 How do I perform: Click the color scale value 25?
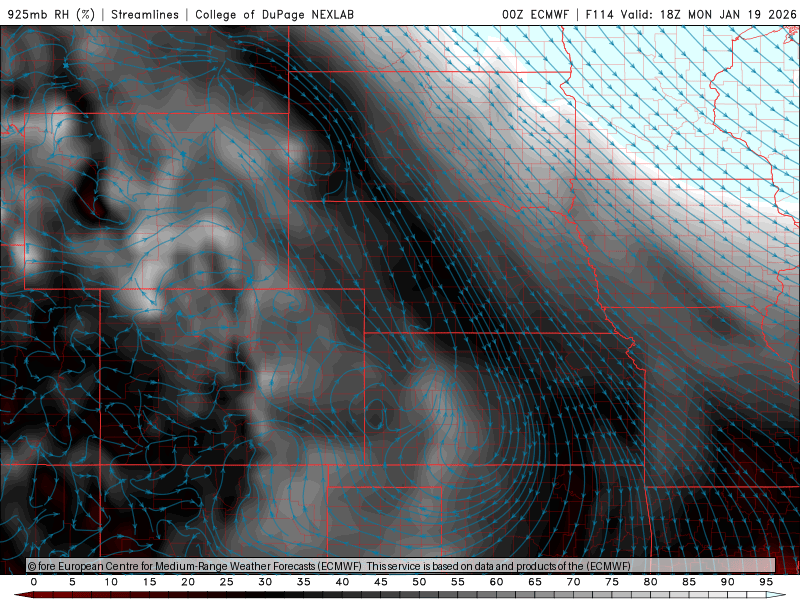point(227,582)
